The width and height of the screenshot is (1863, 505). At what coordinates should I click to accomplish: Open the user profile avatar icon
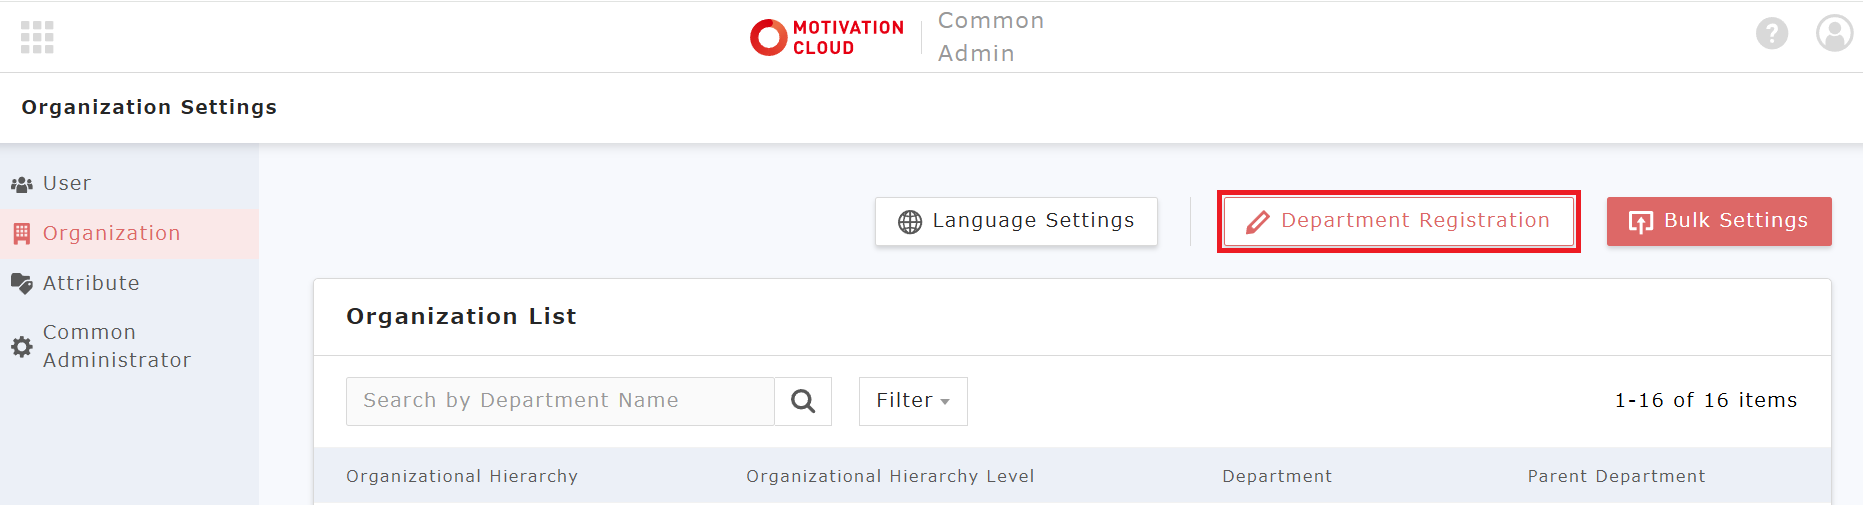pyautogui.click(x=1834, y=33)
